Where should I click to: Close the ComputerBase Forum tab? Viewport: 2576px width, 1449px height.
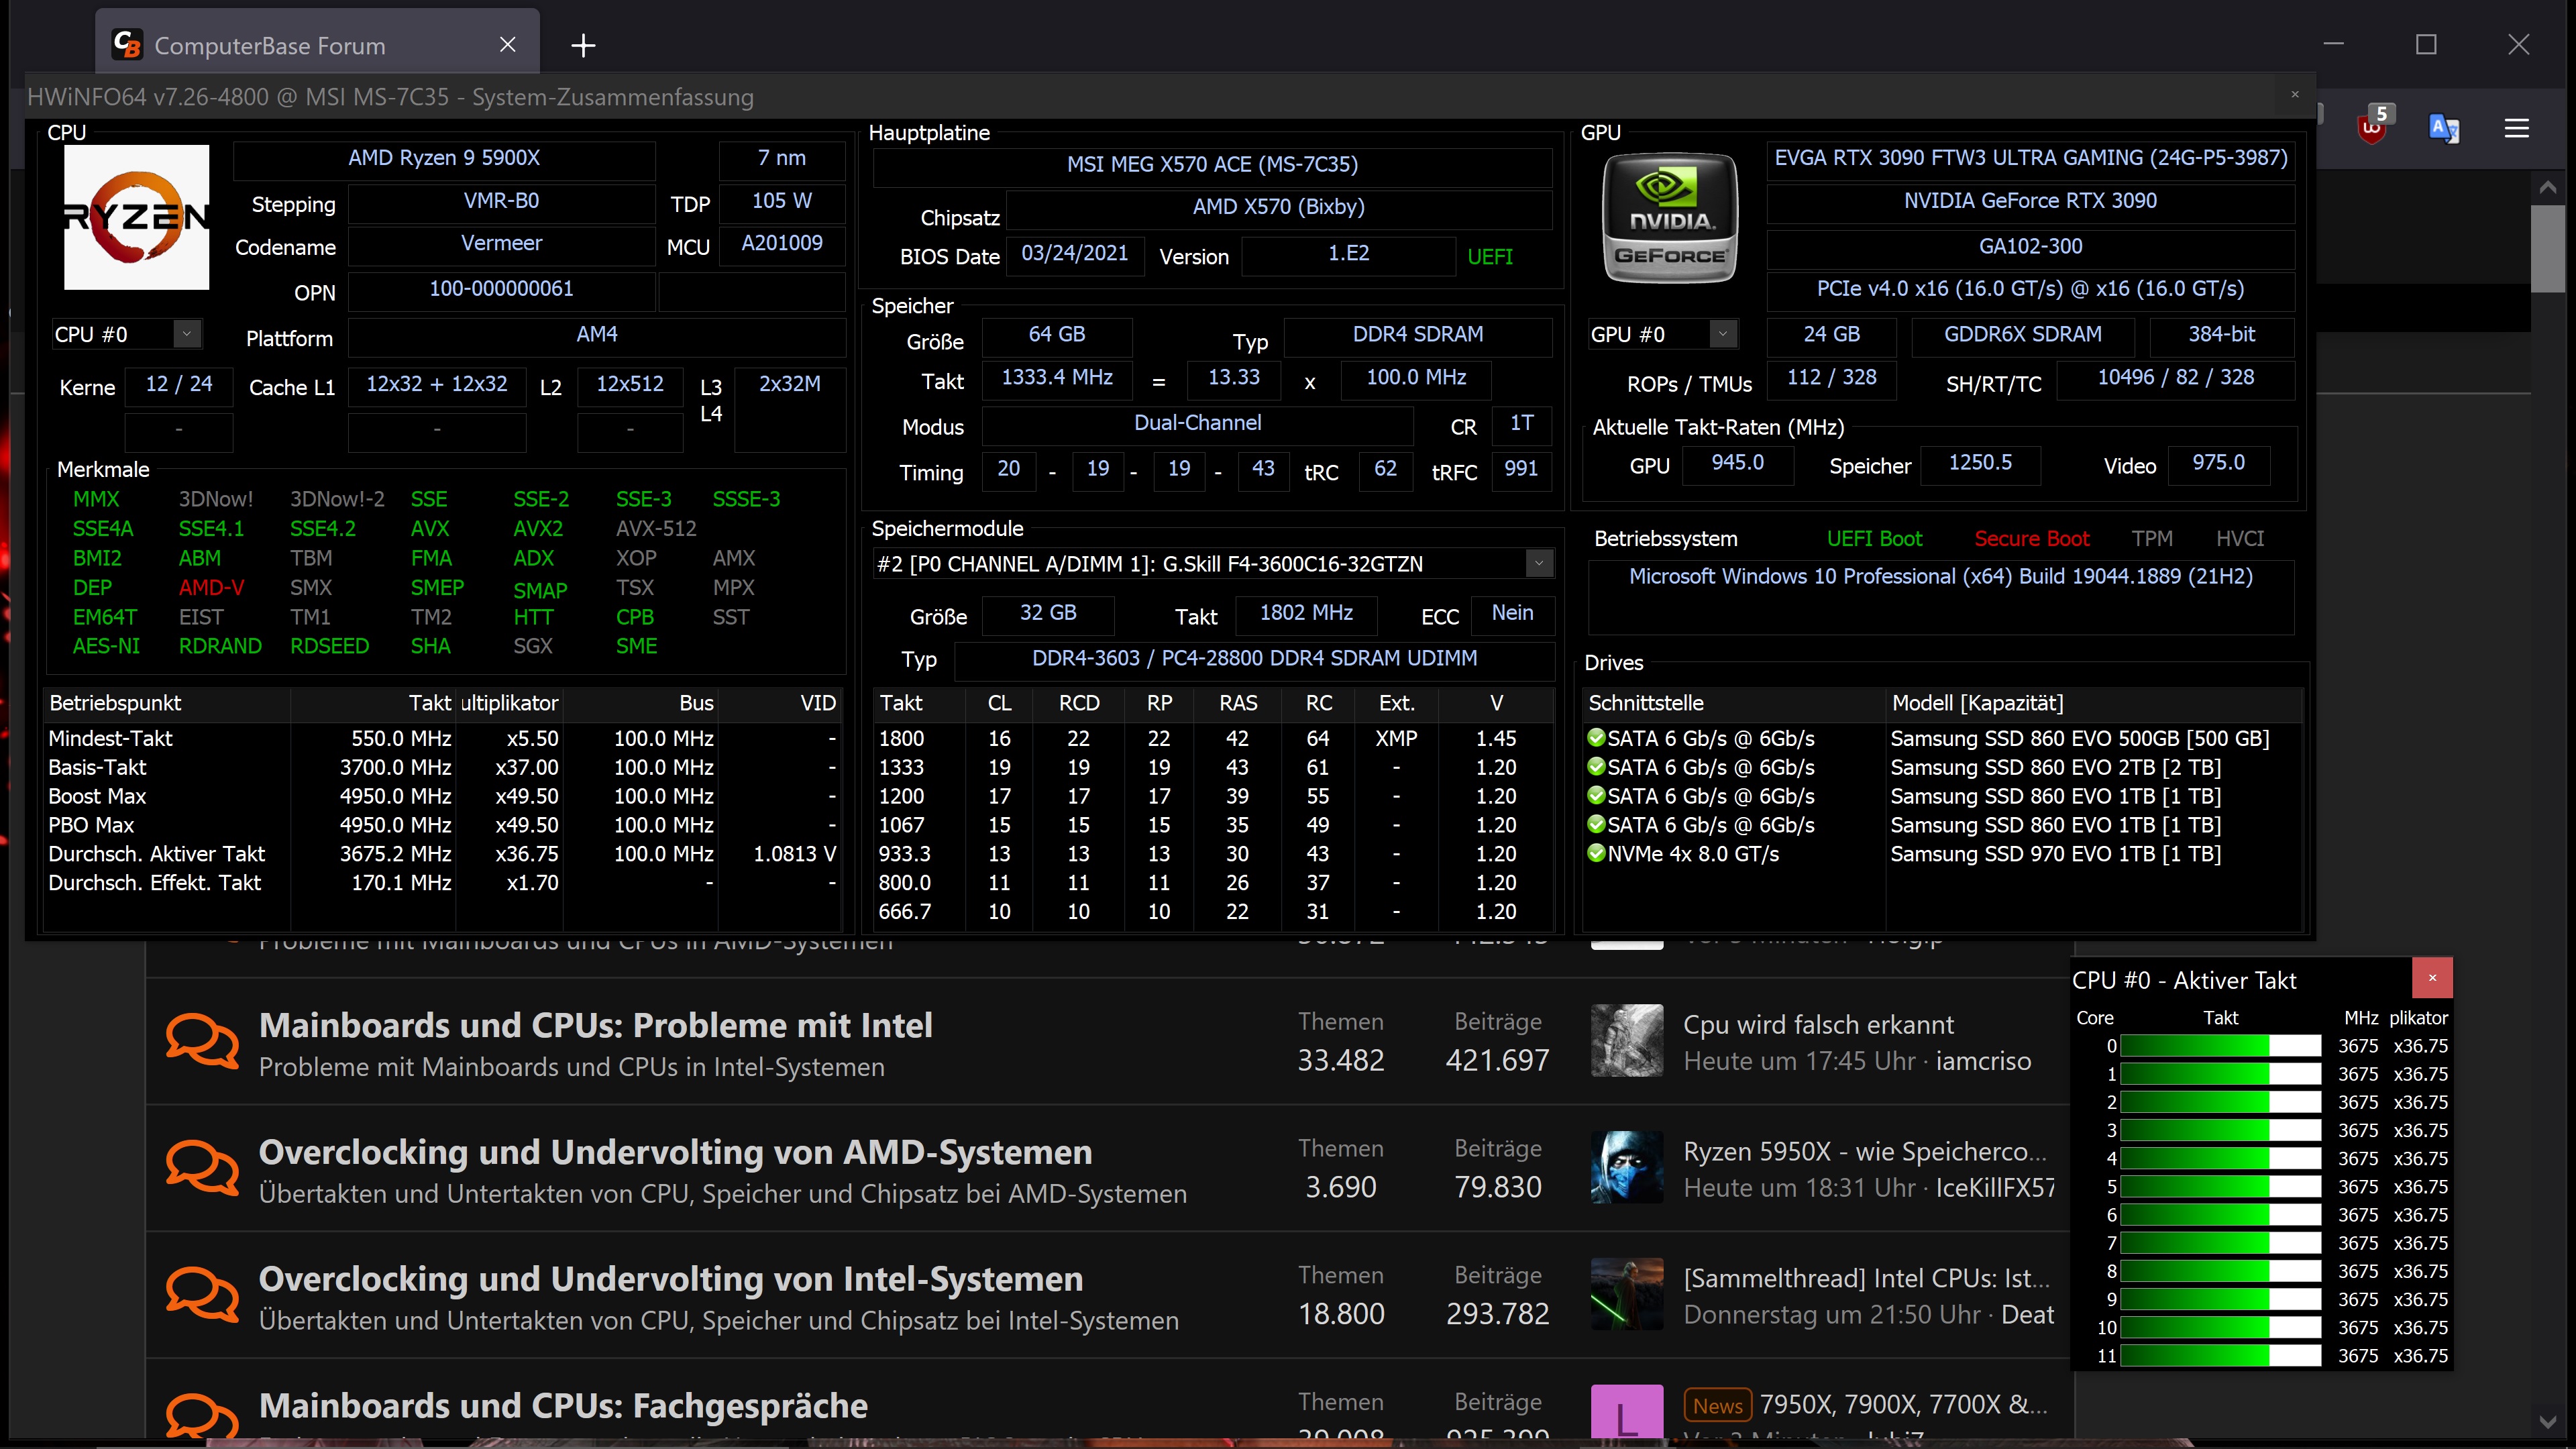coord(508,45)
